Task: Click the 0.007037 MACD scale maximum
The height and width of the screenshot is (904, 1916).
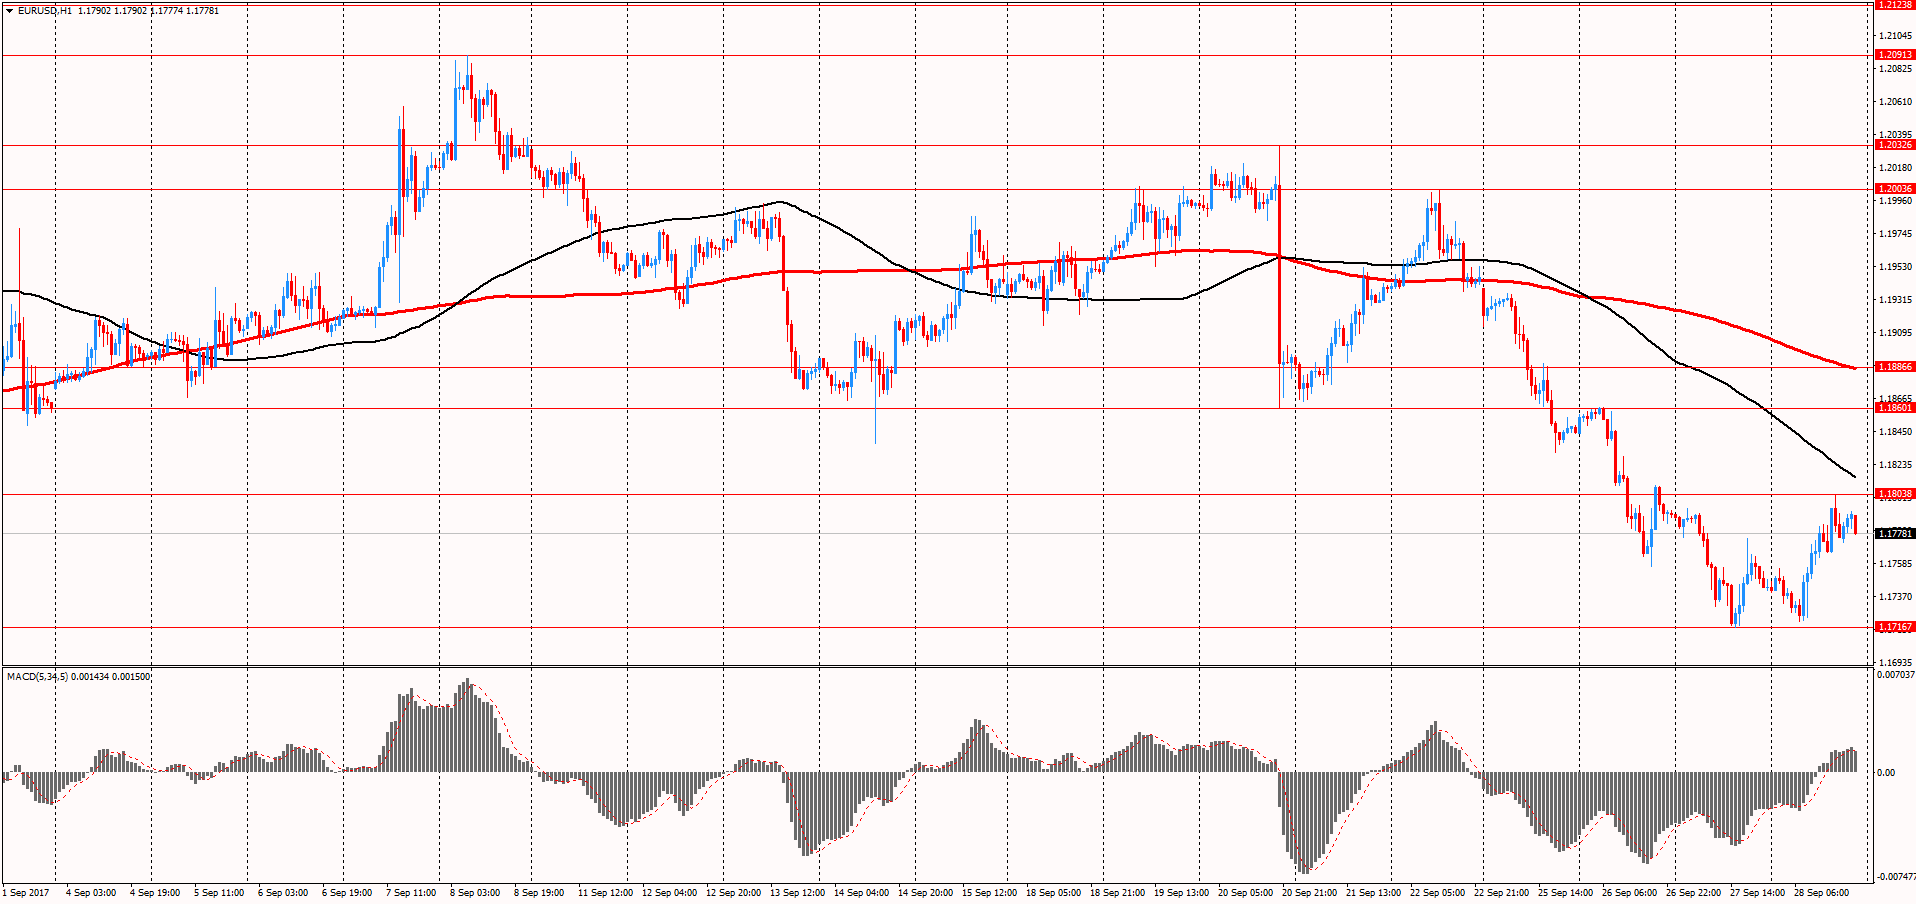Action: pyautogui.click(x=1895, y=675)
